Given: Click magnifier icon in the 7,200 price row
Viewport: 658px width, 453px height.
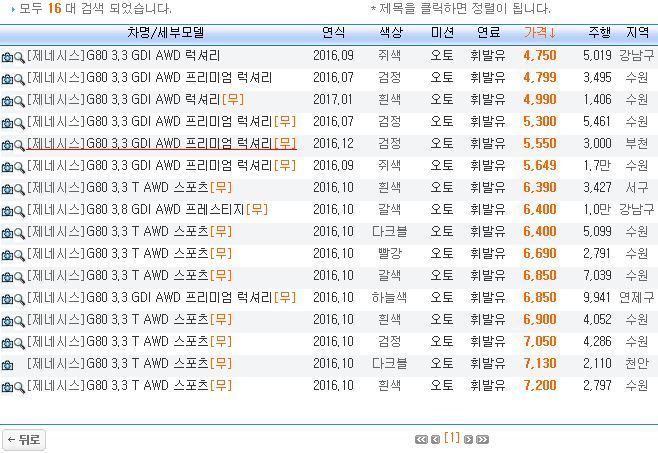Looking at the screenshot, I should [19, 388].
